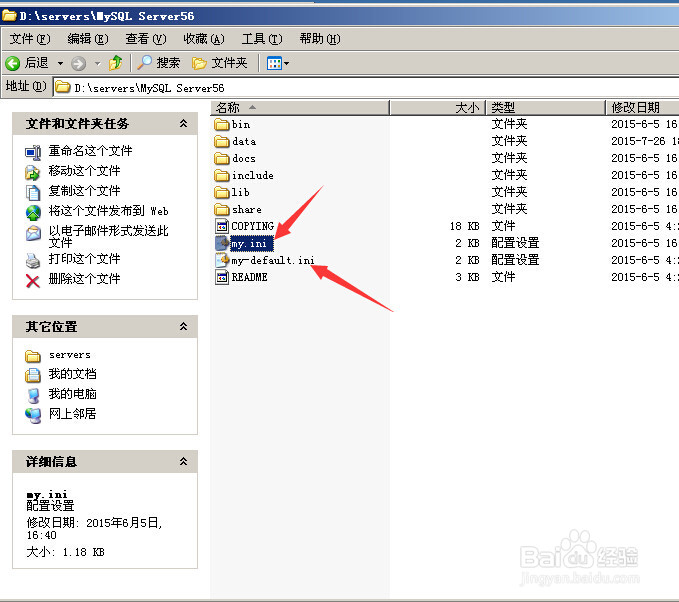This screenshot has width=679, height=602.
Task: Click 重命名这个文件 link
Action: tap(91, 151)
